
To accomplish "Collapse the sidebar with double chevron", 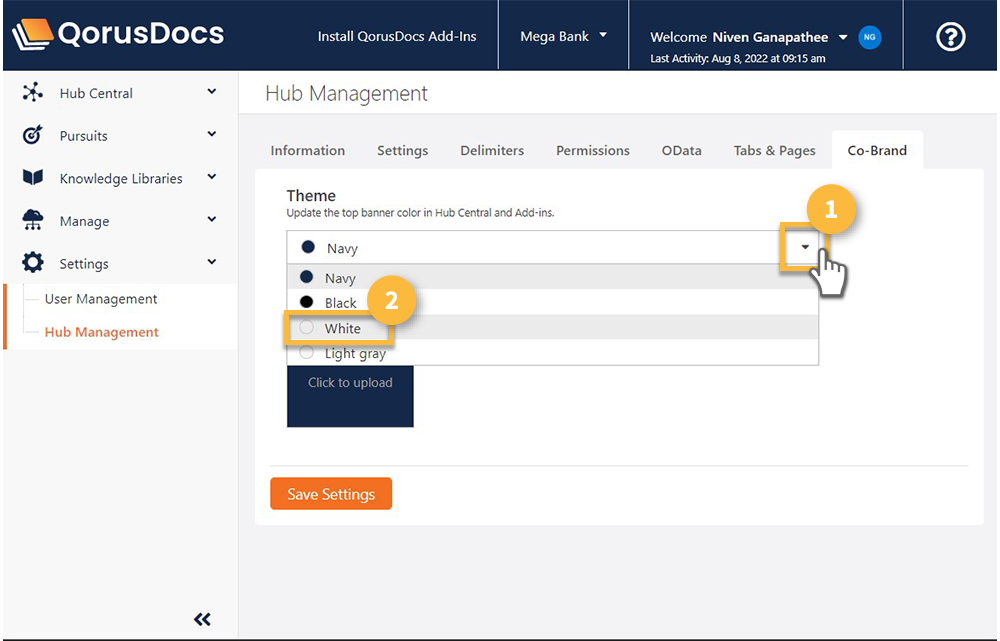I will coord(202,619).
